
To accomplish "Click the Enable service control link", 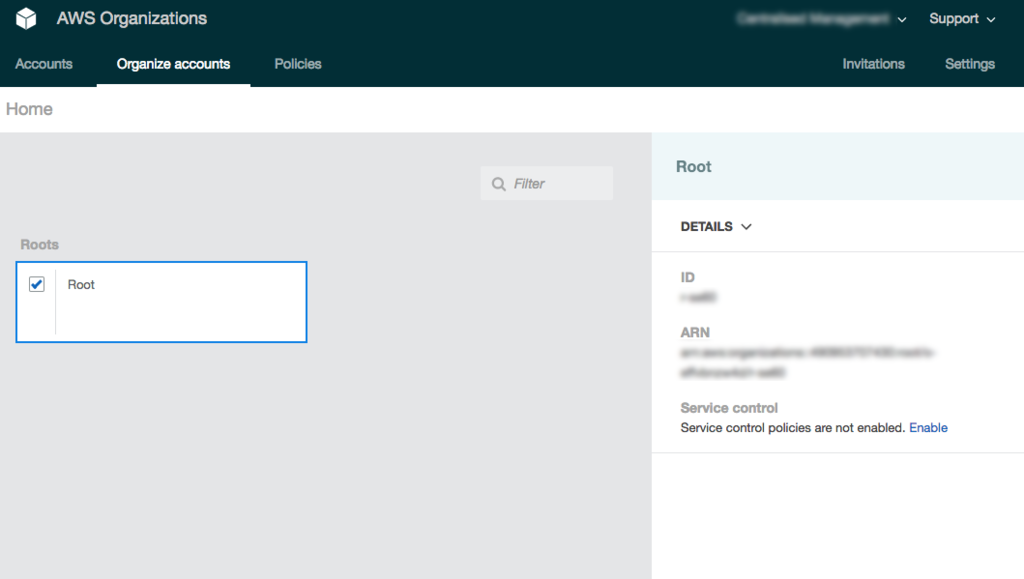I will coord(928,428).
